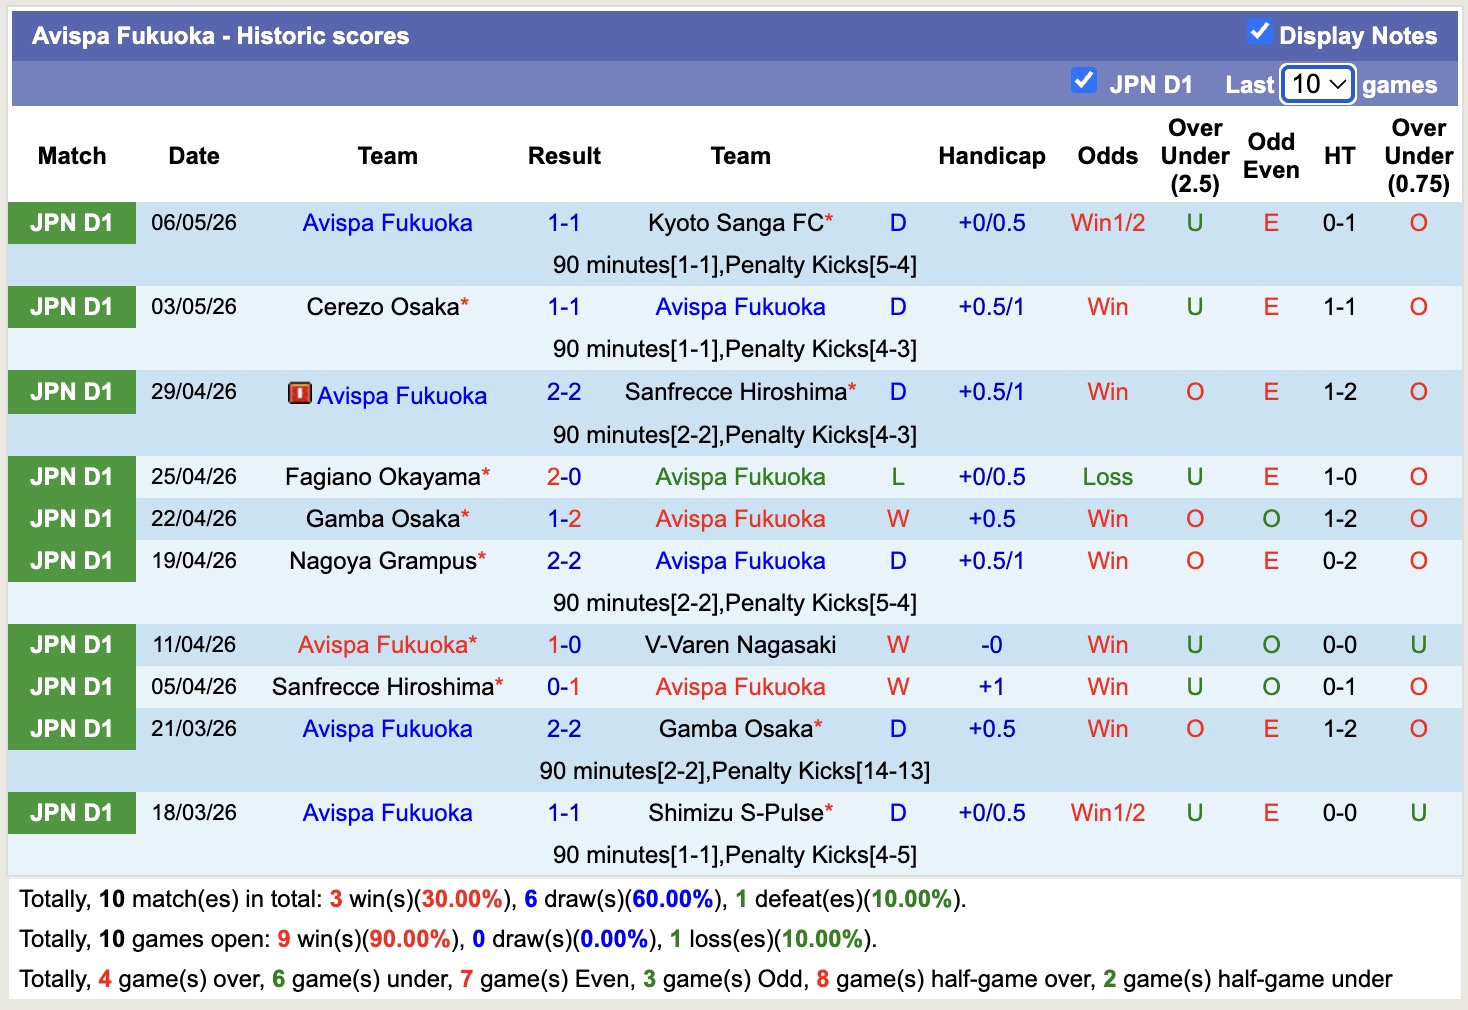The height and width of the screenshot is (1010, 1468).
Task: Click the 1-1 result for 03/05/26 match
Action: pos(564,307)
